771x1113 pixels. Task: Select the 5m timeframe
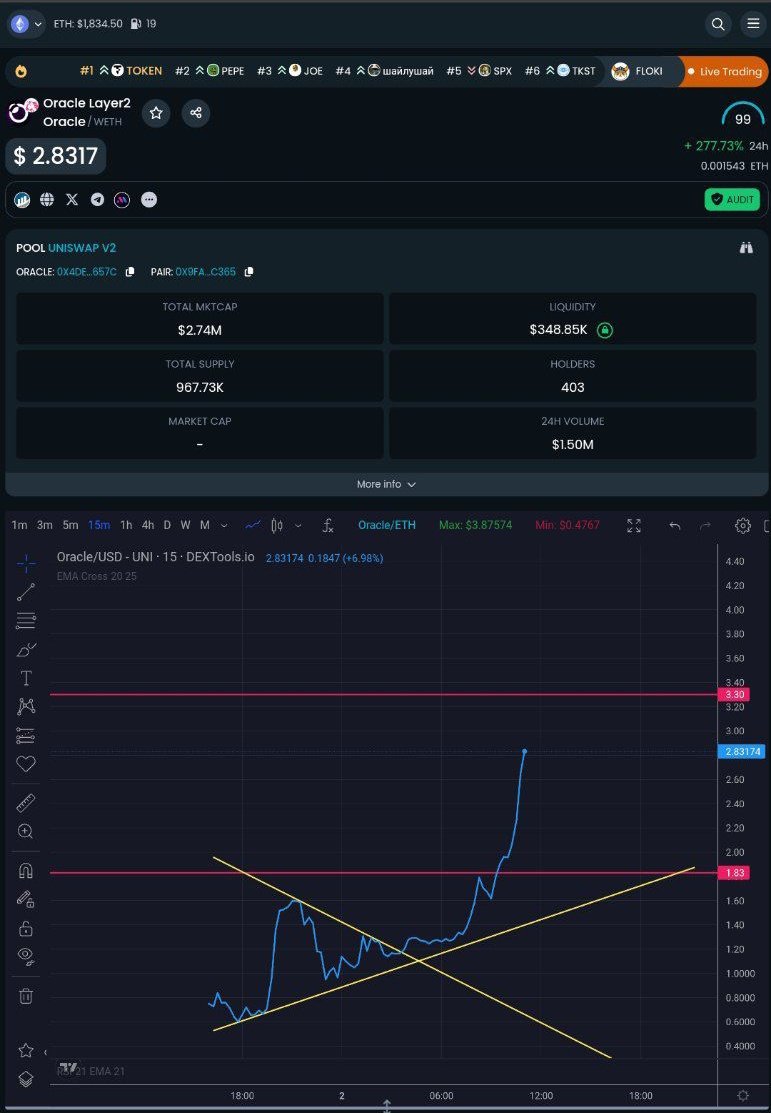pyautogui.click(x=70, y=525)
